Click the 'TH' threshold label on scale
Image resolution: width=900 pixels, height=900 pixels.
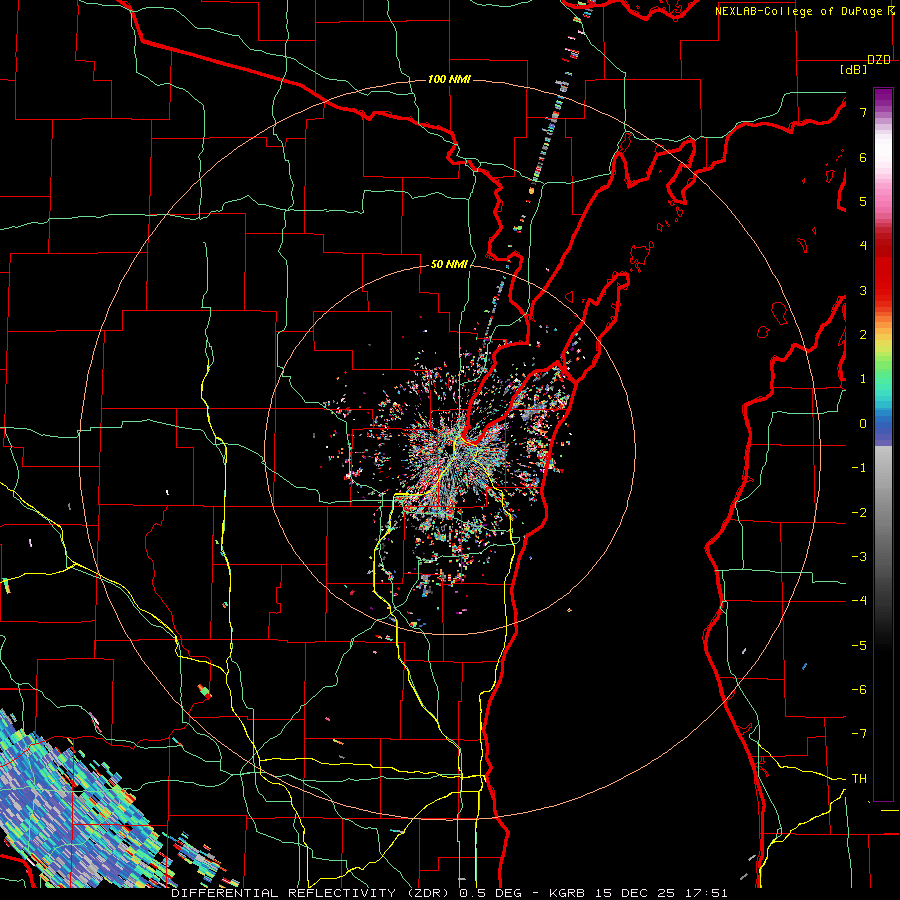click(859, 779)
